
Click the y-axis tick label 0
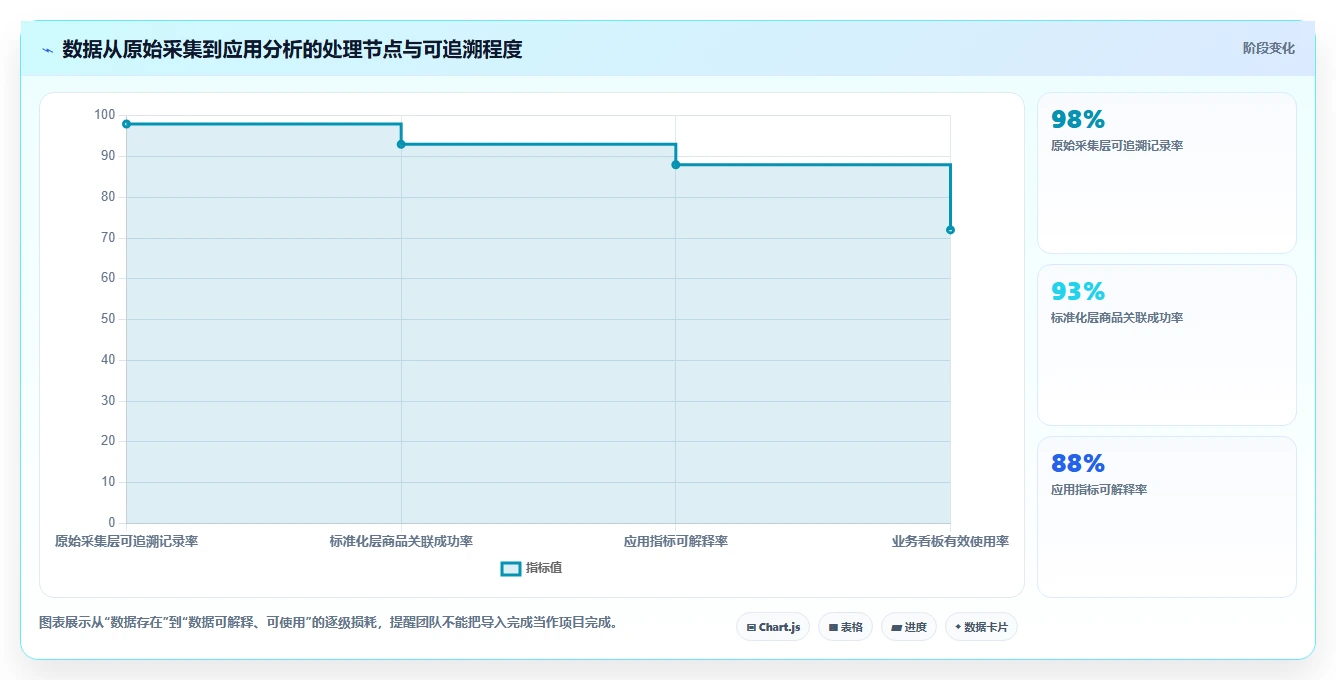(x=112, y=523)
